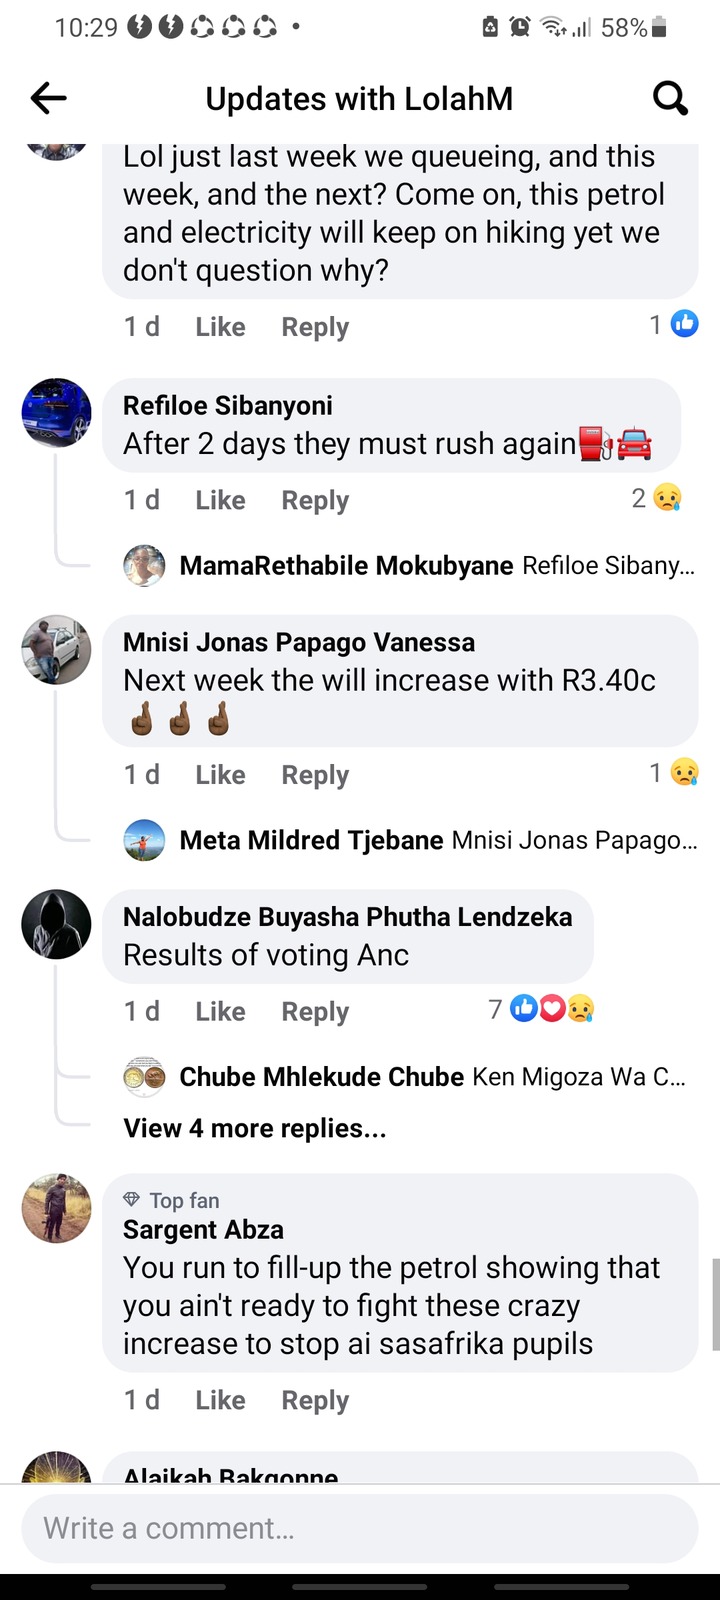Open the search magnifier icon
Image resolution: width=720 pixels, height=1600 pixels.
[670, 98]
